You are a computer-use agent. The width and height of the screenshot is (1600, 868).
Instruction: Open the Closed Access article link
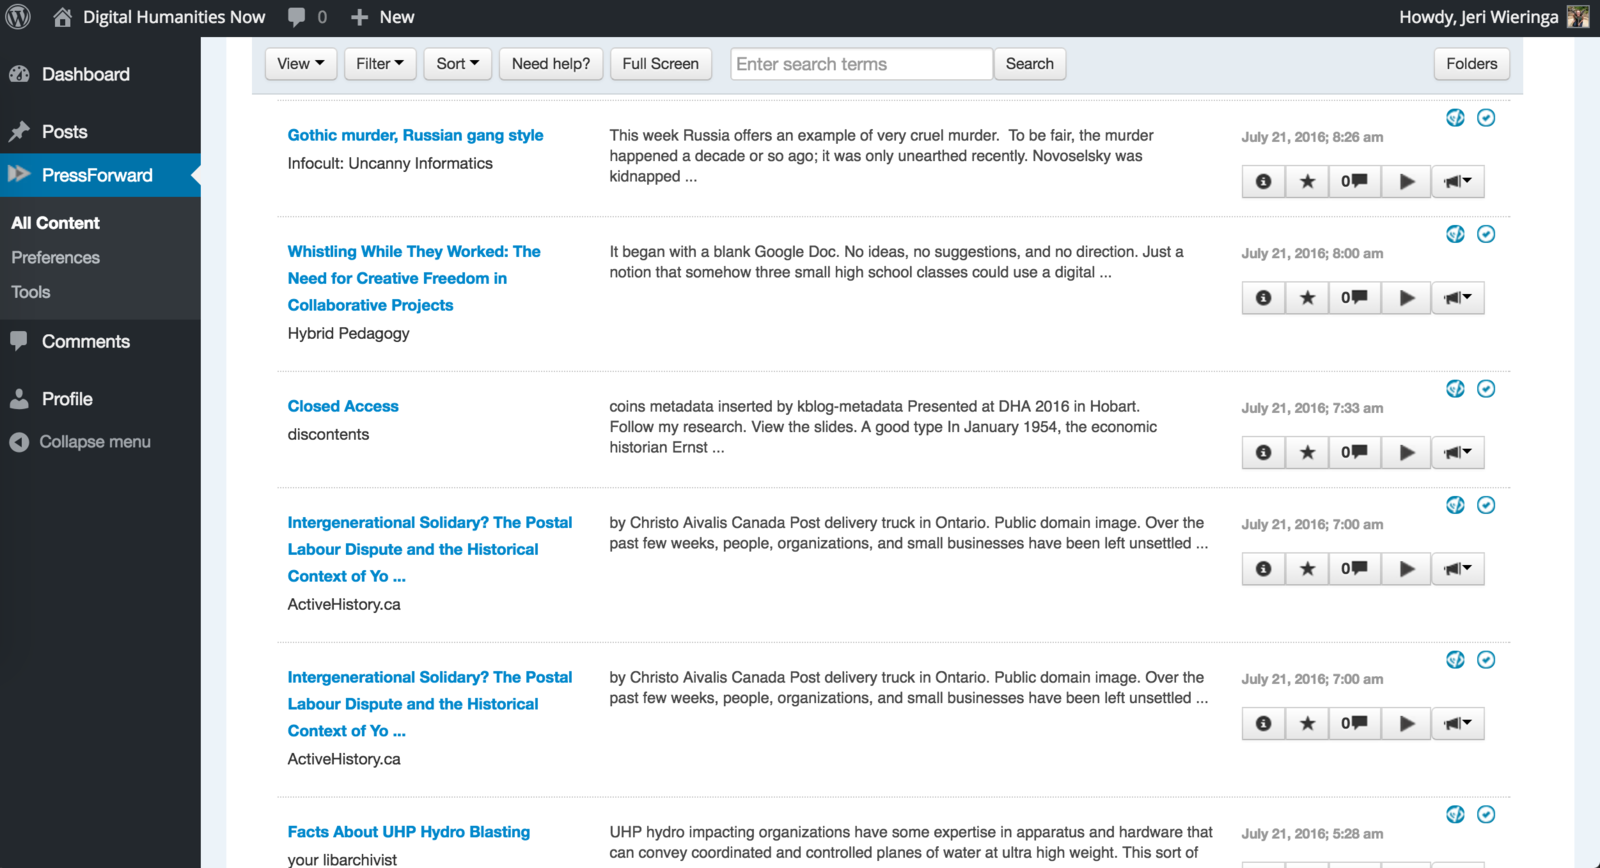tap(343, 406)
